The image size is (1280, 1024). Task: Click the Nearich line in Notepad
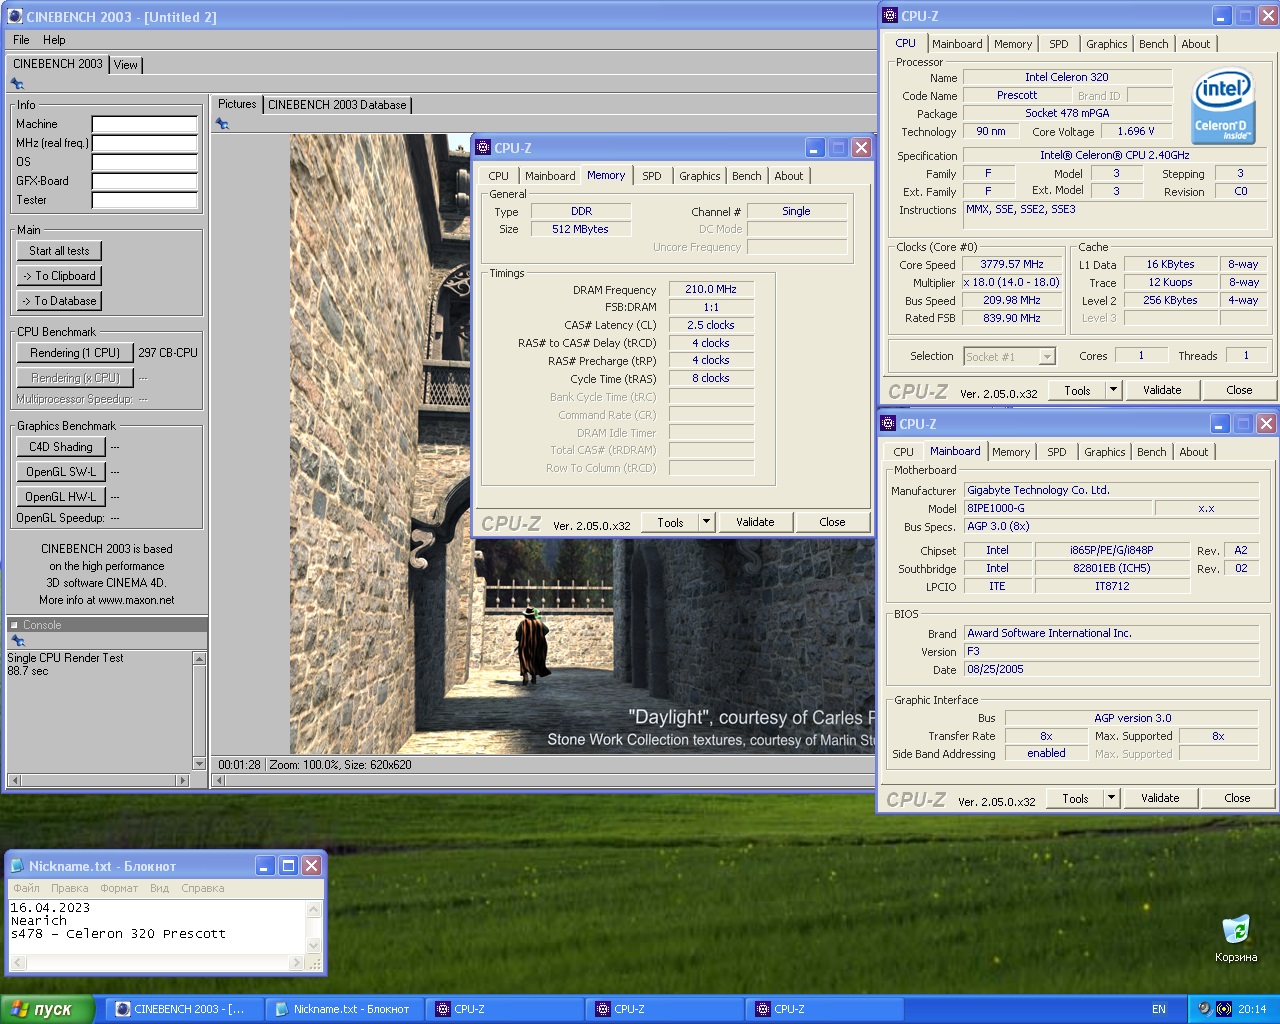[38, 921]
